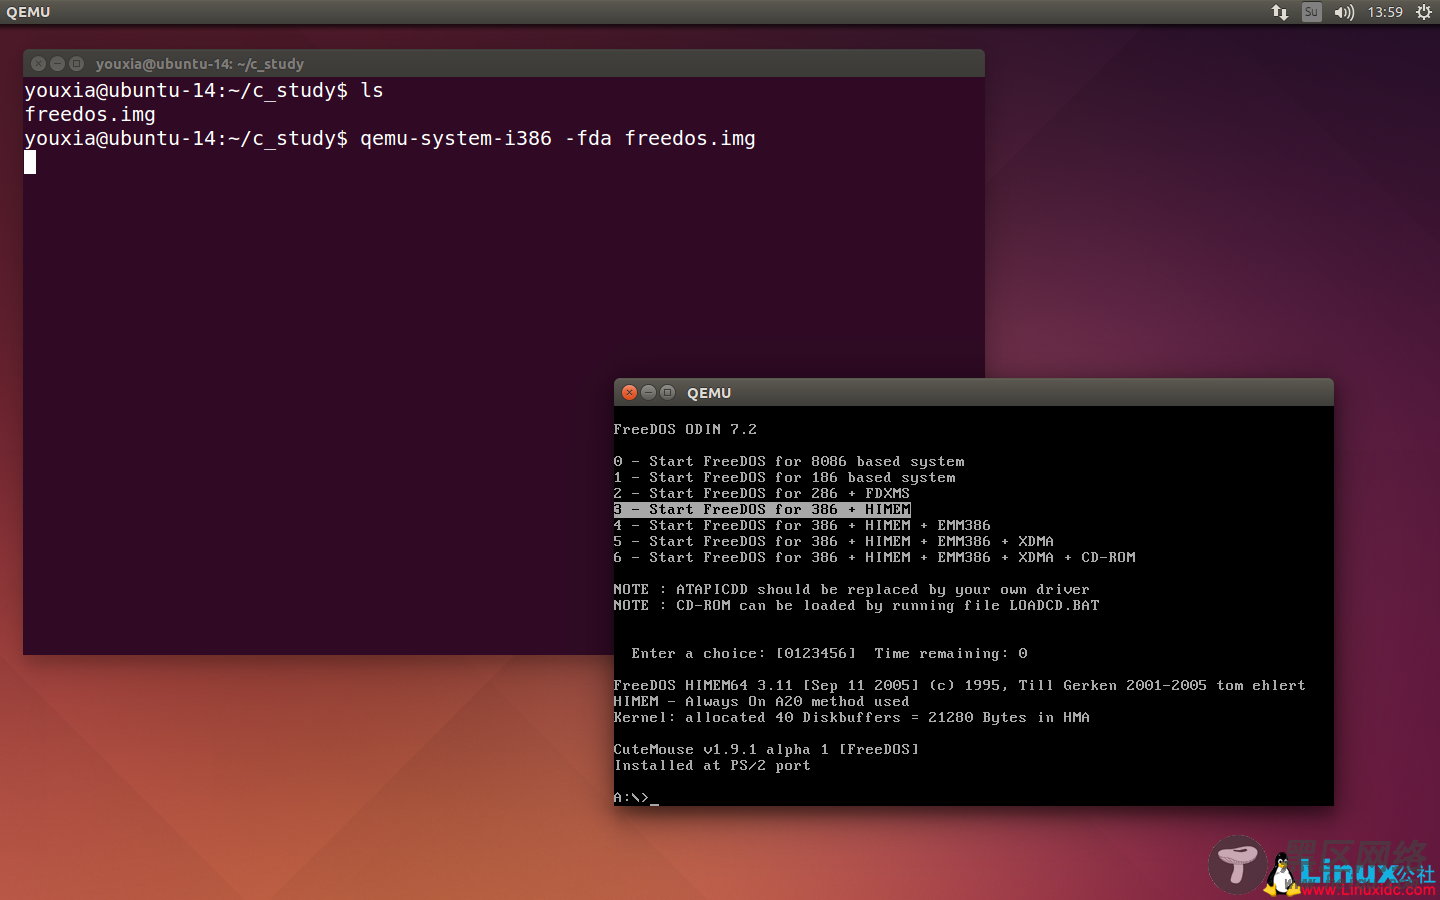Click the freedos.img listing in terminal

point(90,114)
